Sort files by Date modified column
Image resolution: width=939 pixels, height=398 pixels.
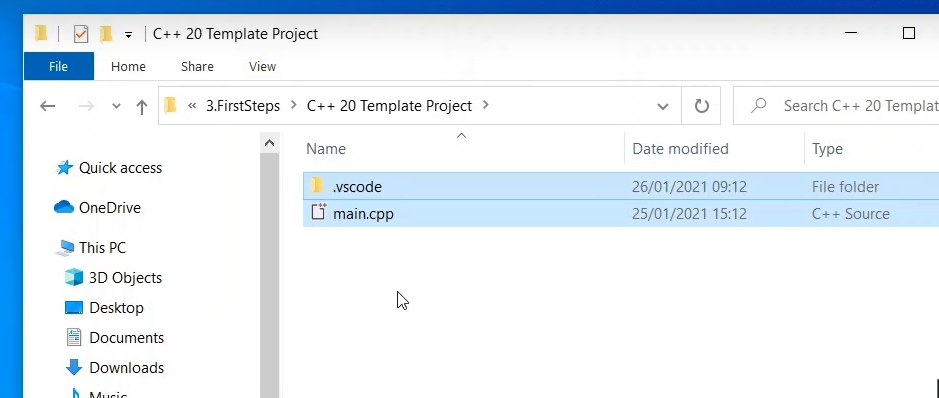pos(680,148)
